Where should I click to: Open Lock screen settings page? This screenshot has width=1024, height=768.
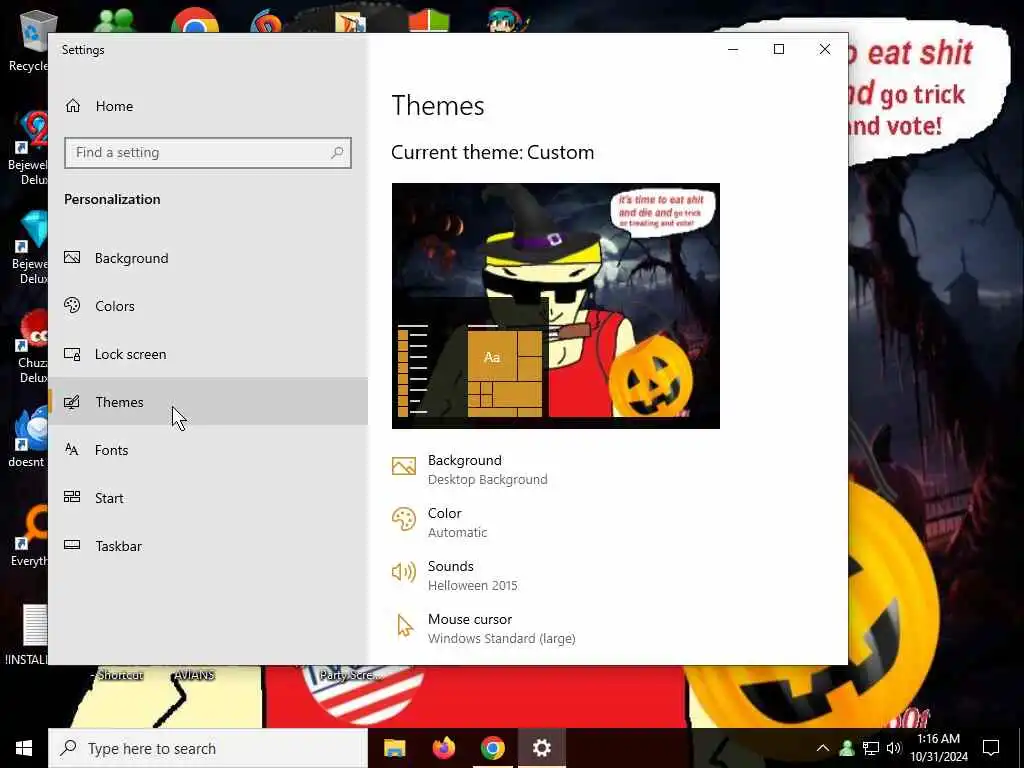click(208, 354)
